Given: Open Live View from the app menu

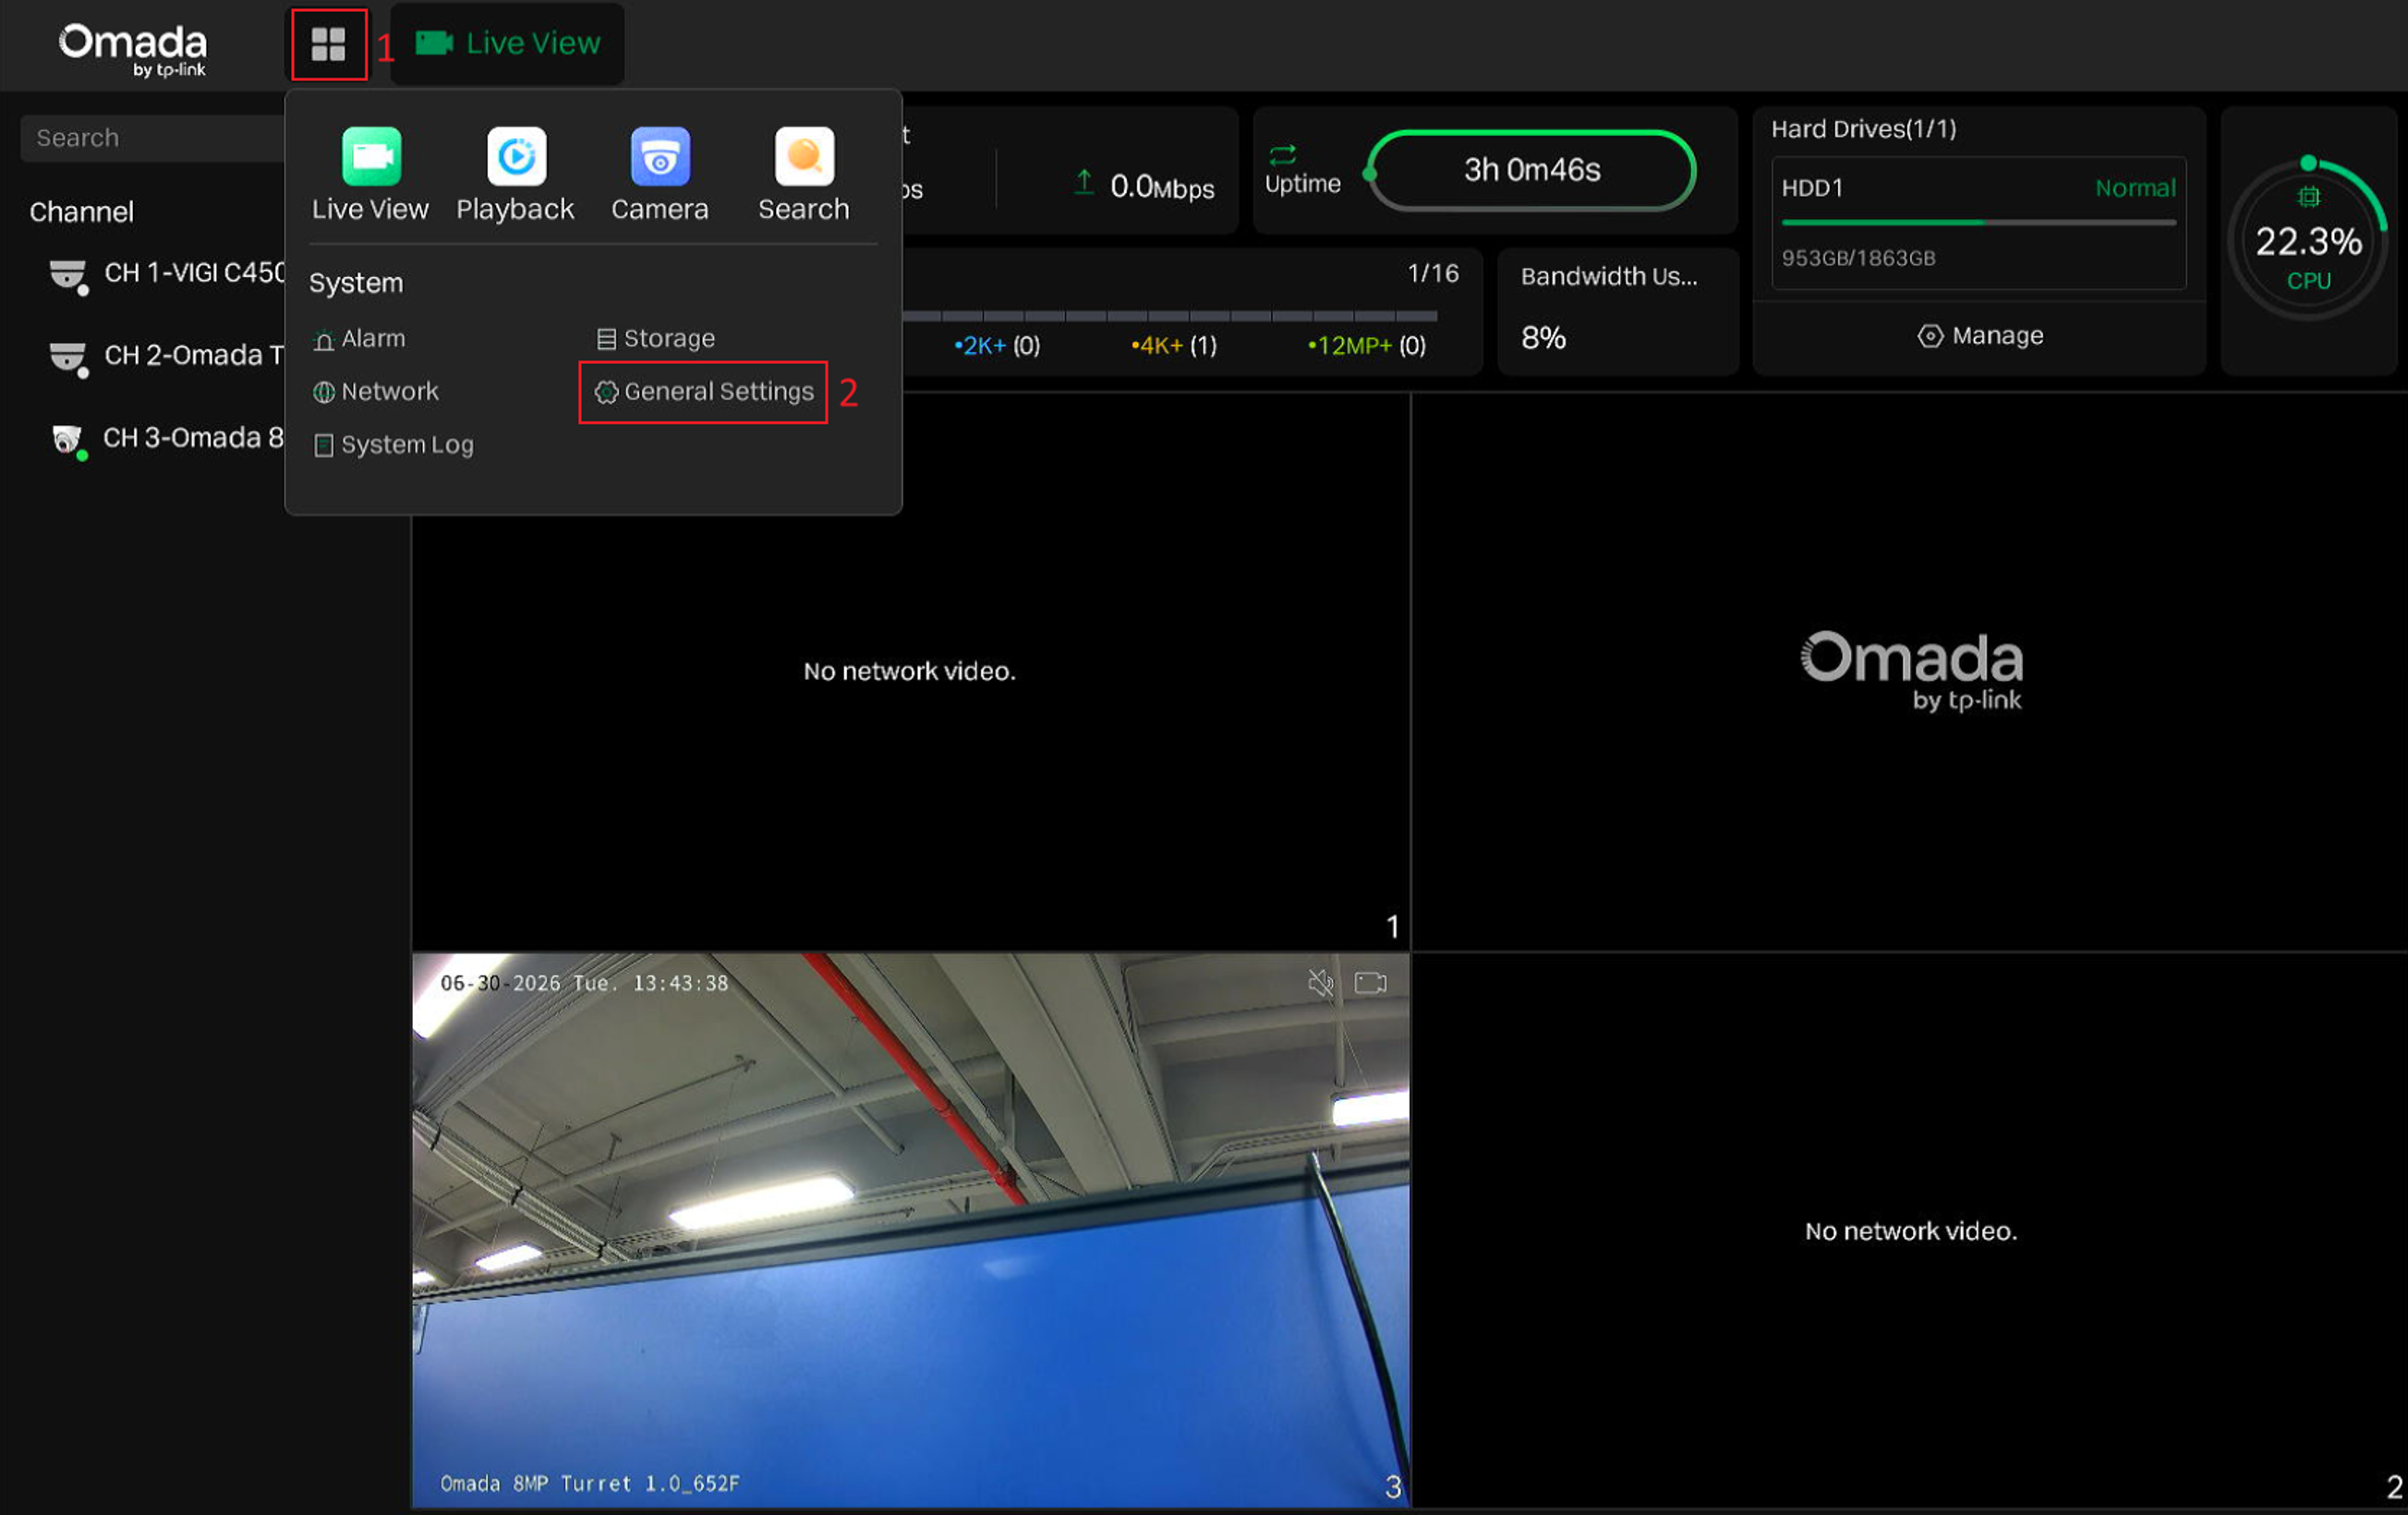Looking at the screenshot, I should [370, 175].
